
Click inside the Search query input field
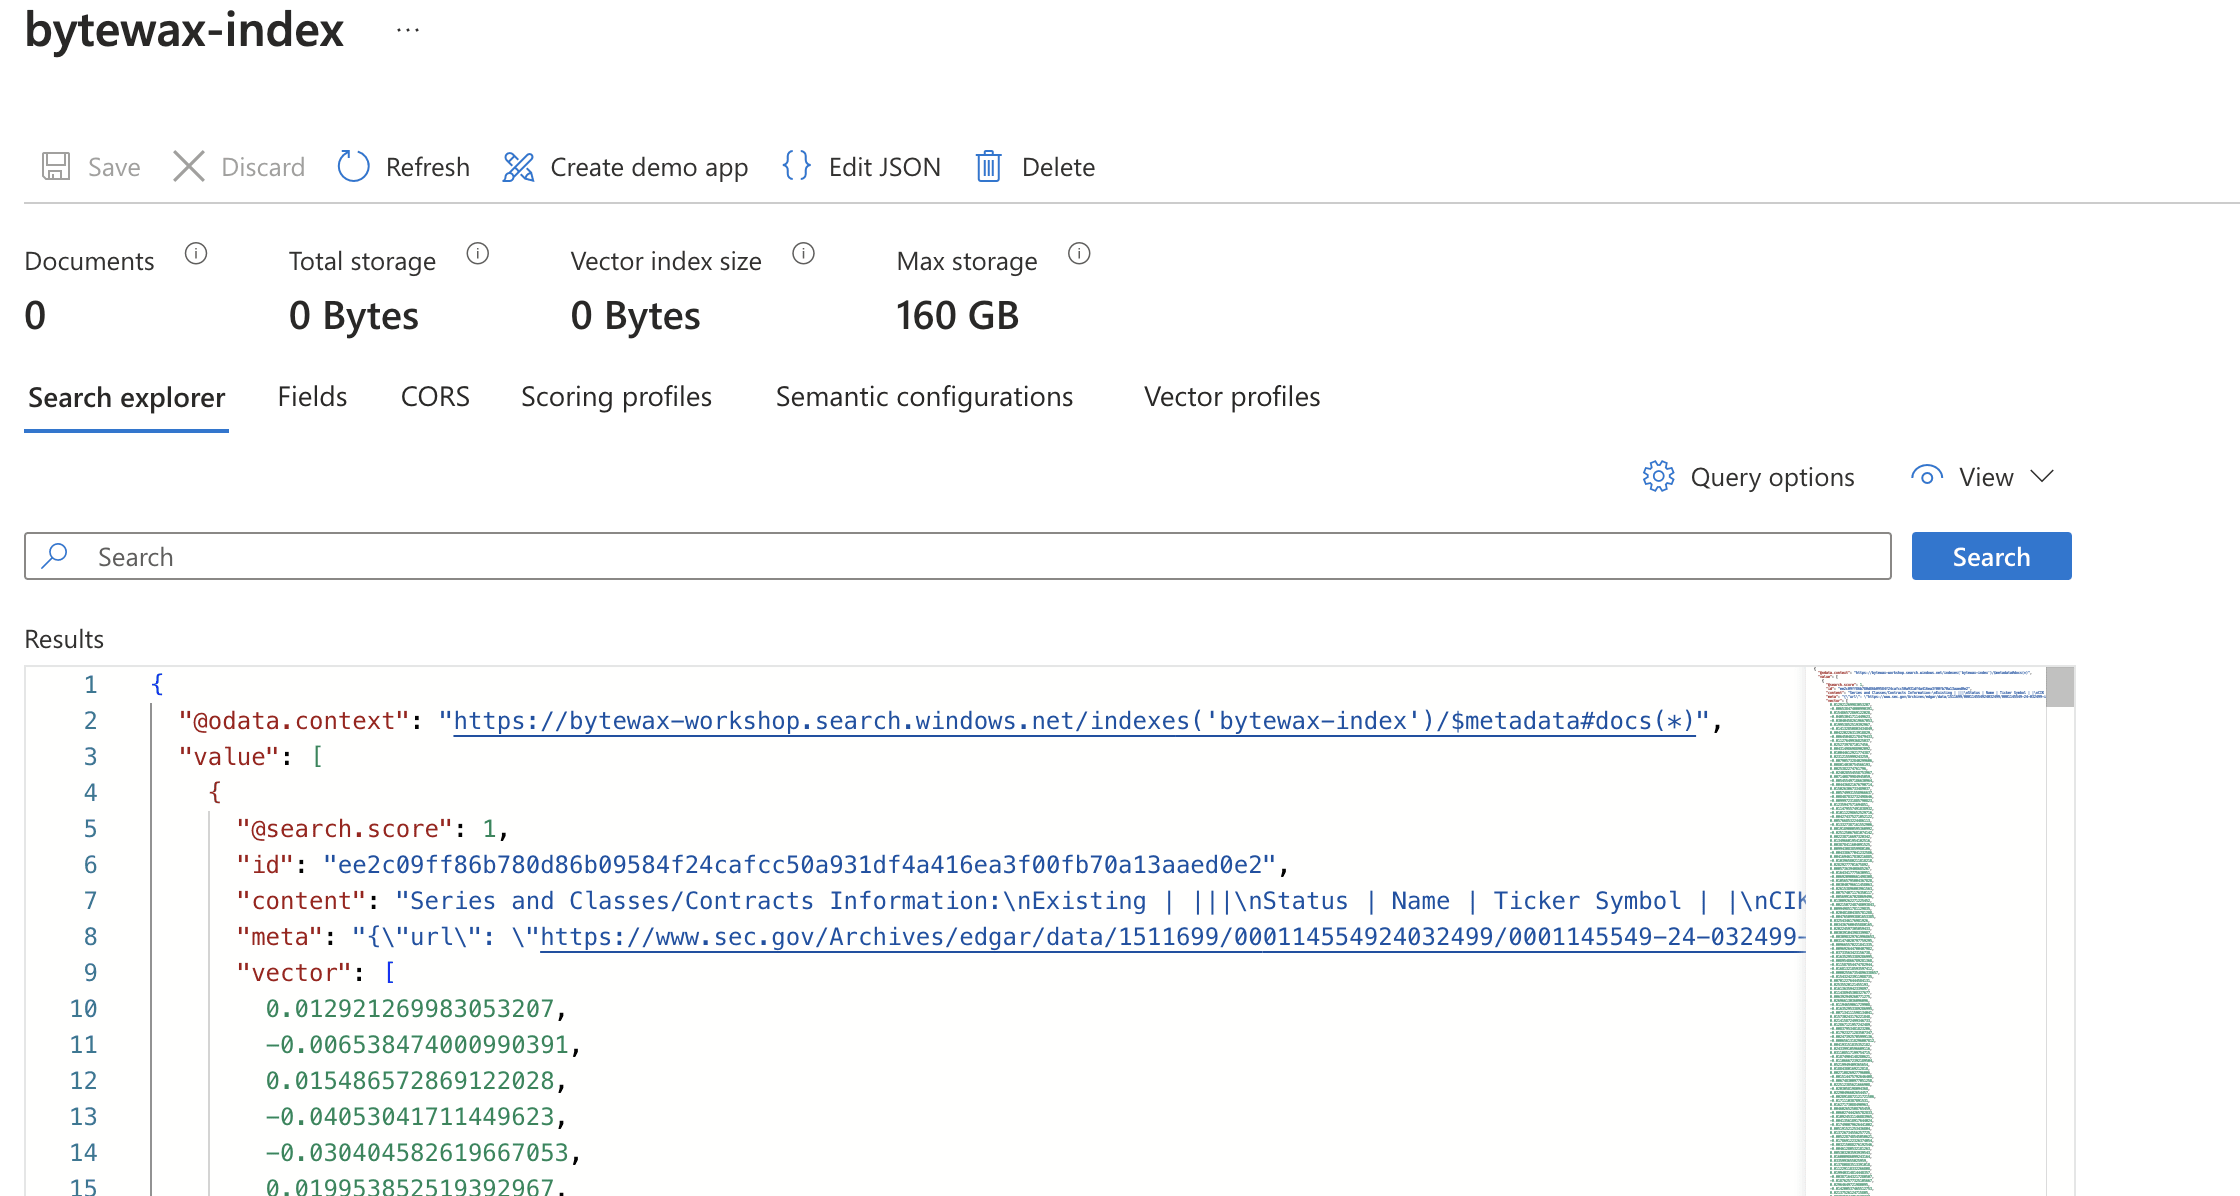[x=960, y=556]
